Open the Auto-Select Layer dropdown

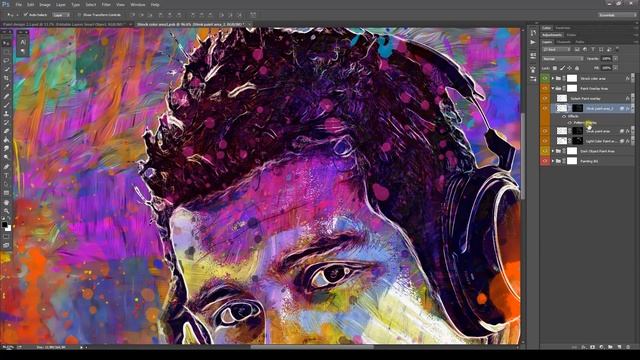[x=61, y=15]
